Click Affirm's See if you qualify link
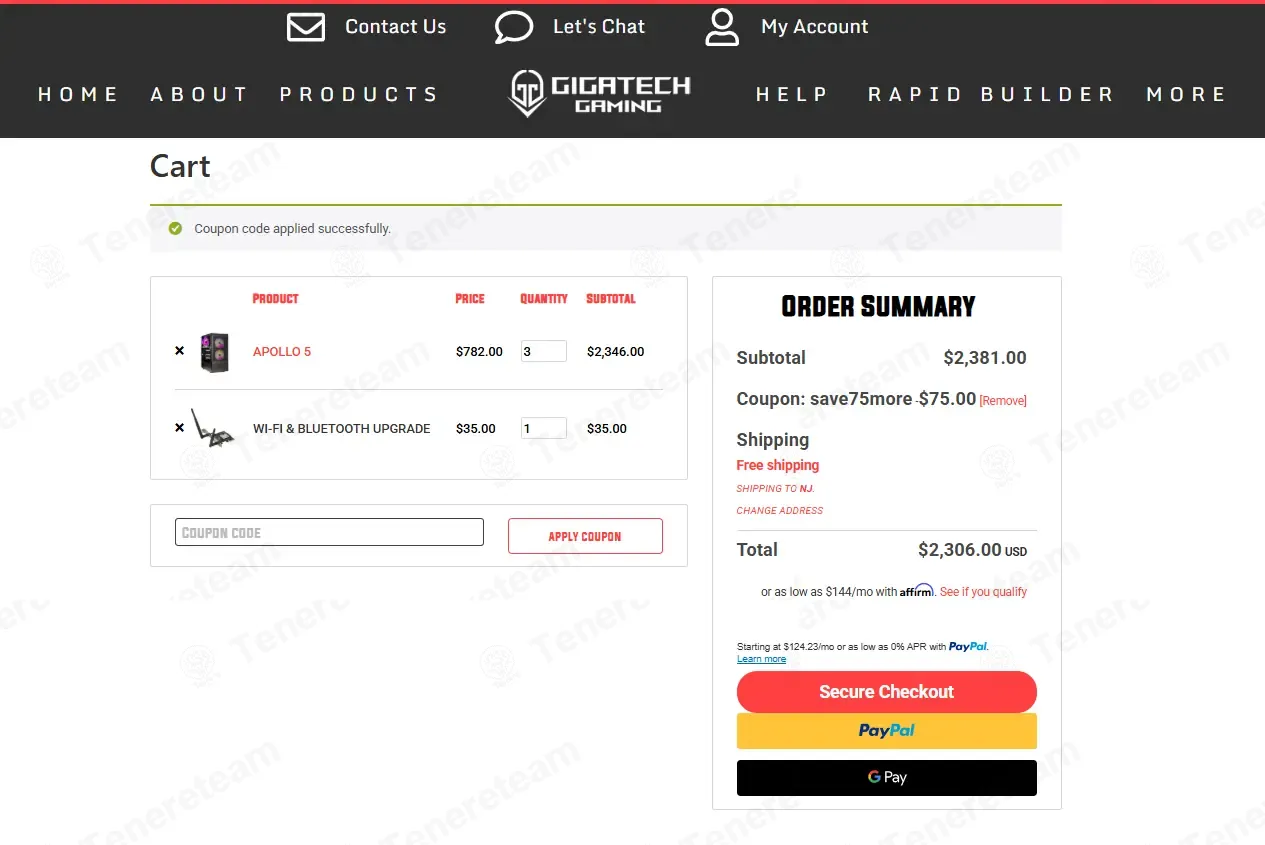The height and width of the screenshot is (845, 1265). [x=983, y=592]
